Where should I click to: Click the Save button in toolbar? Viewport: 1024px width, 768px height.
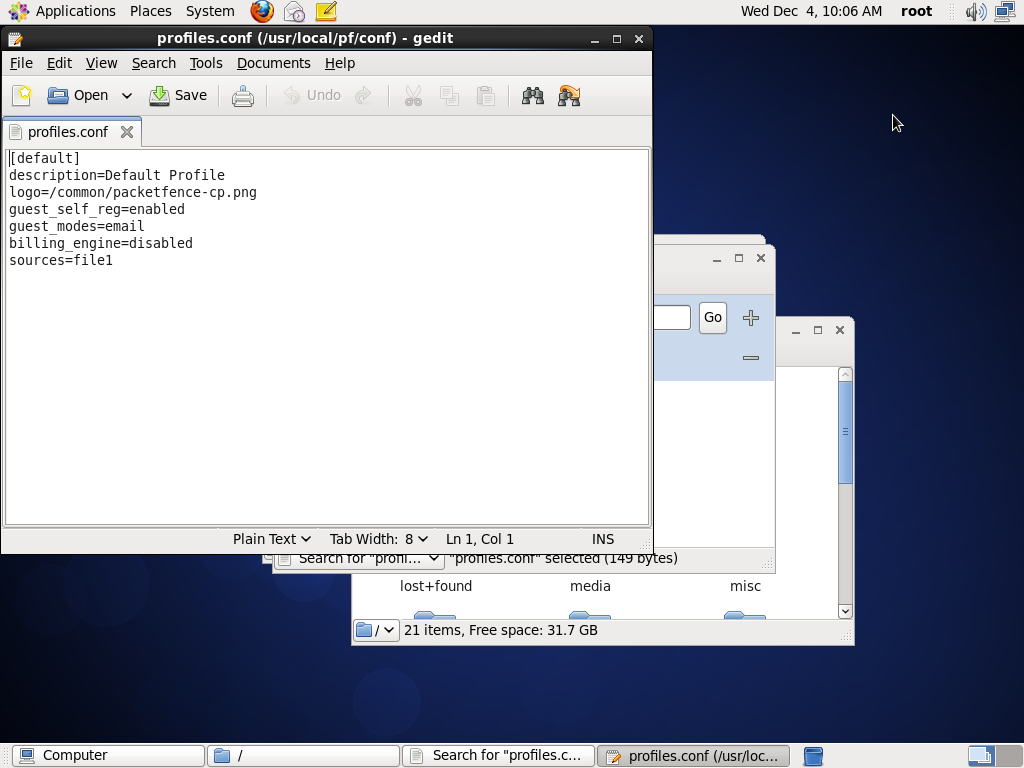178,96
